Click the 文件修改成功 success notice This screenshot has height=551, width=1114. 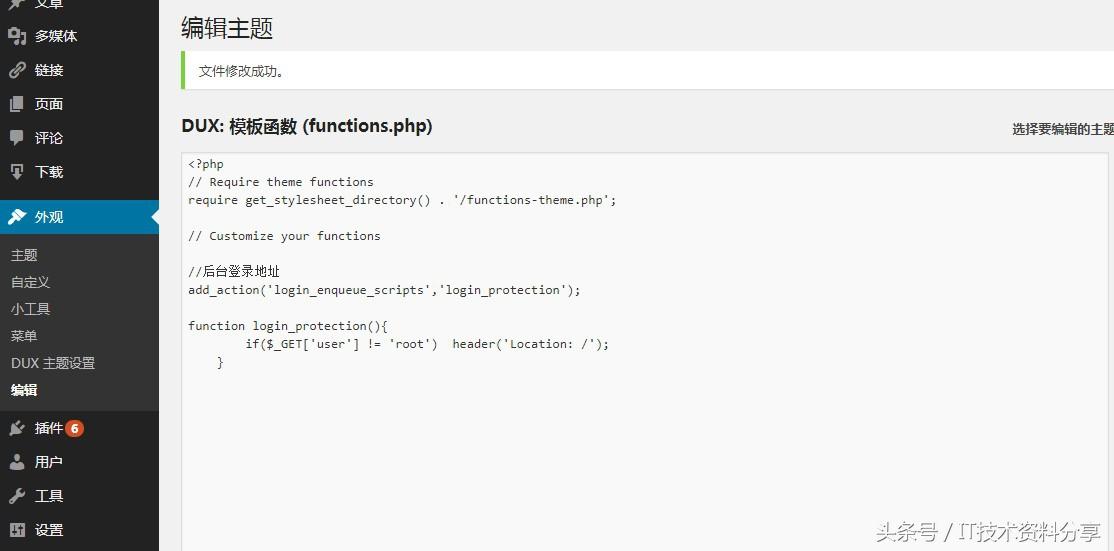pyautogui.click(x=242, y=71)
